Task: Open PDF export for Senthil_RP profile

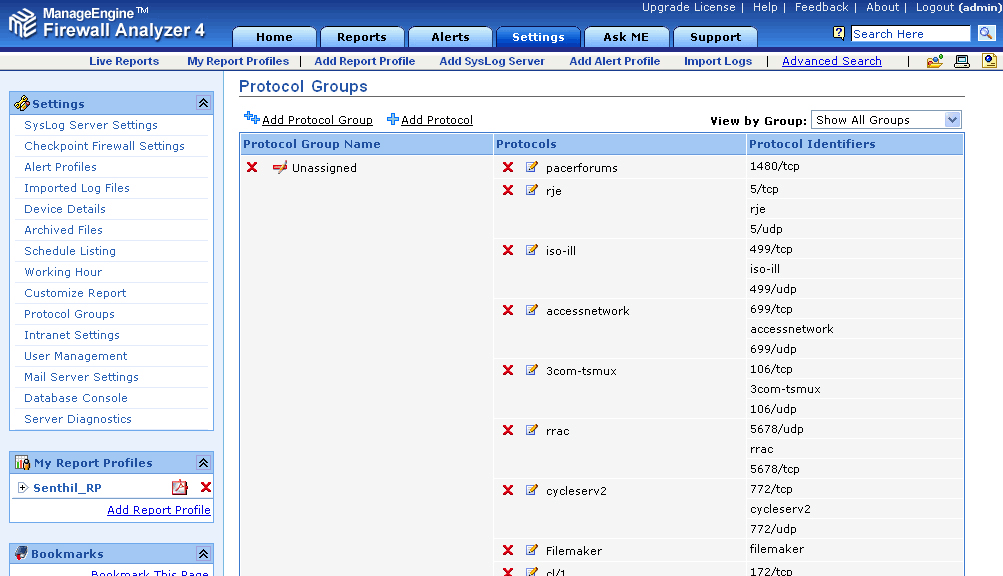Action: (179, 488)
